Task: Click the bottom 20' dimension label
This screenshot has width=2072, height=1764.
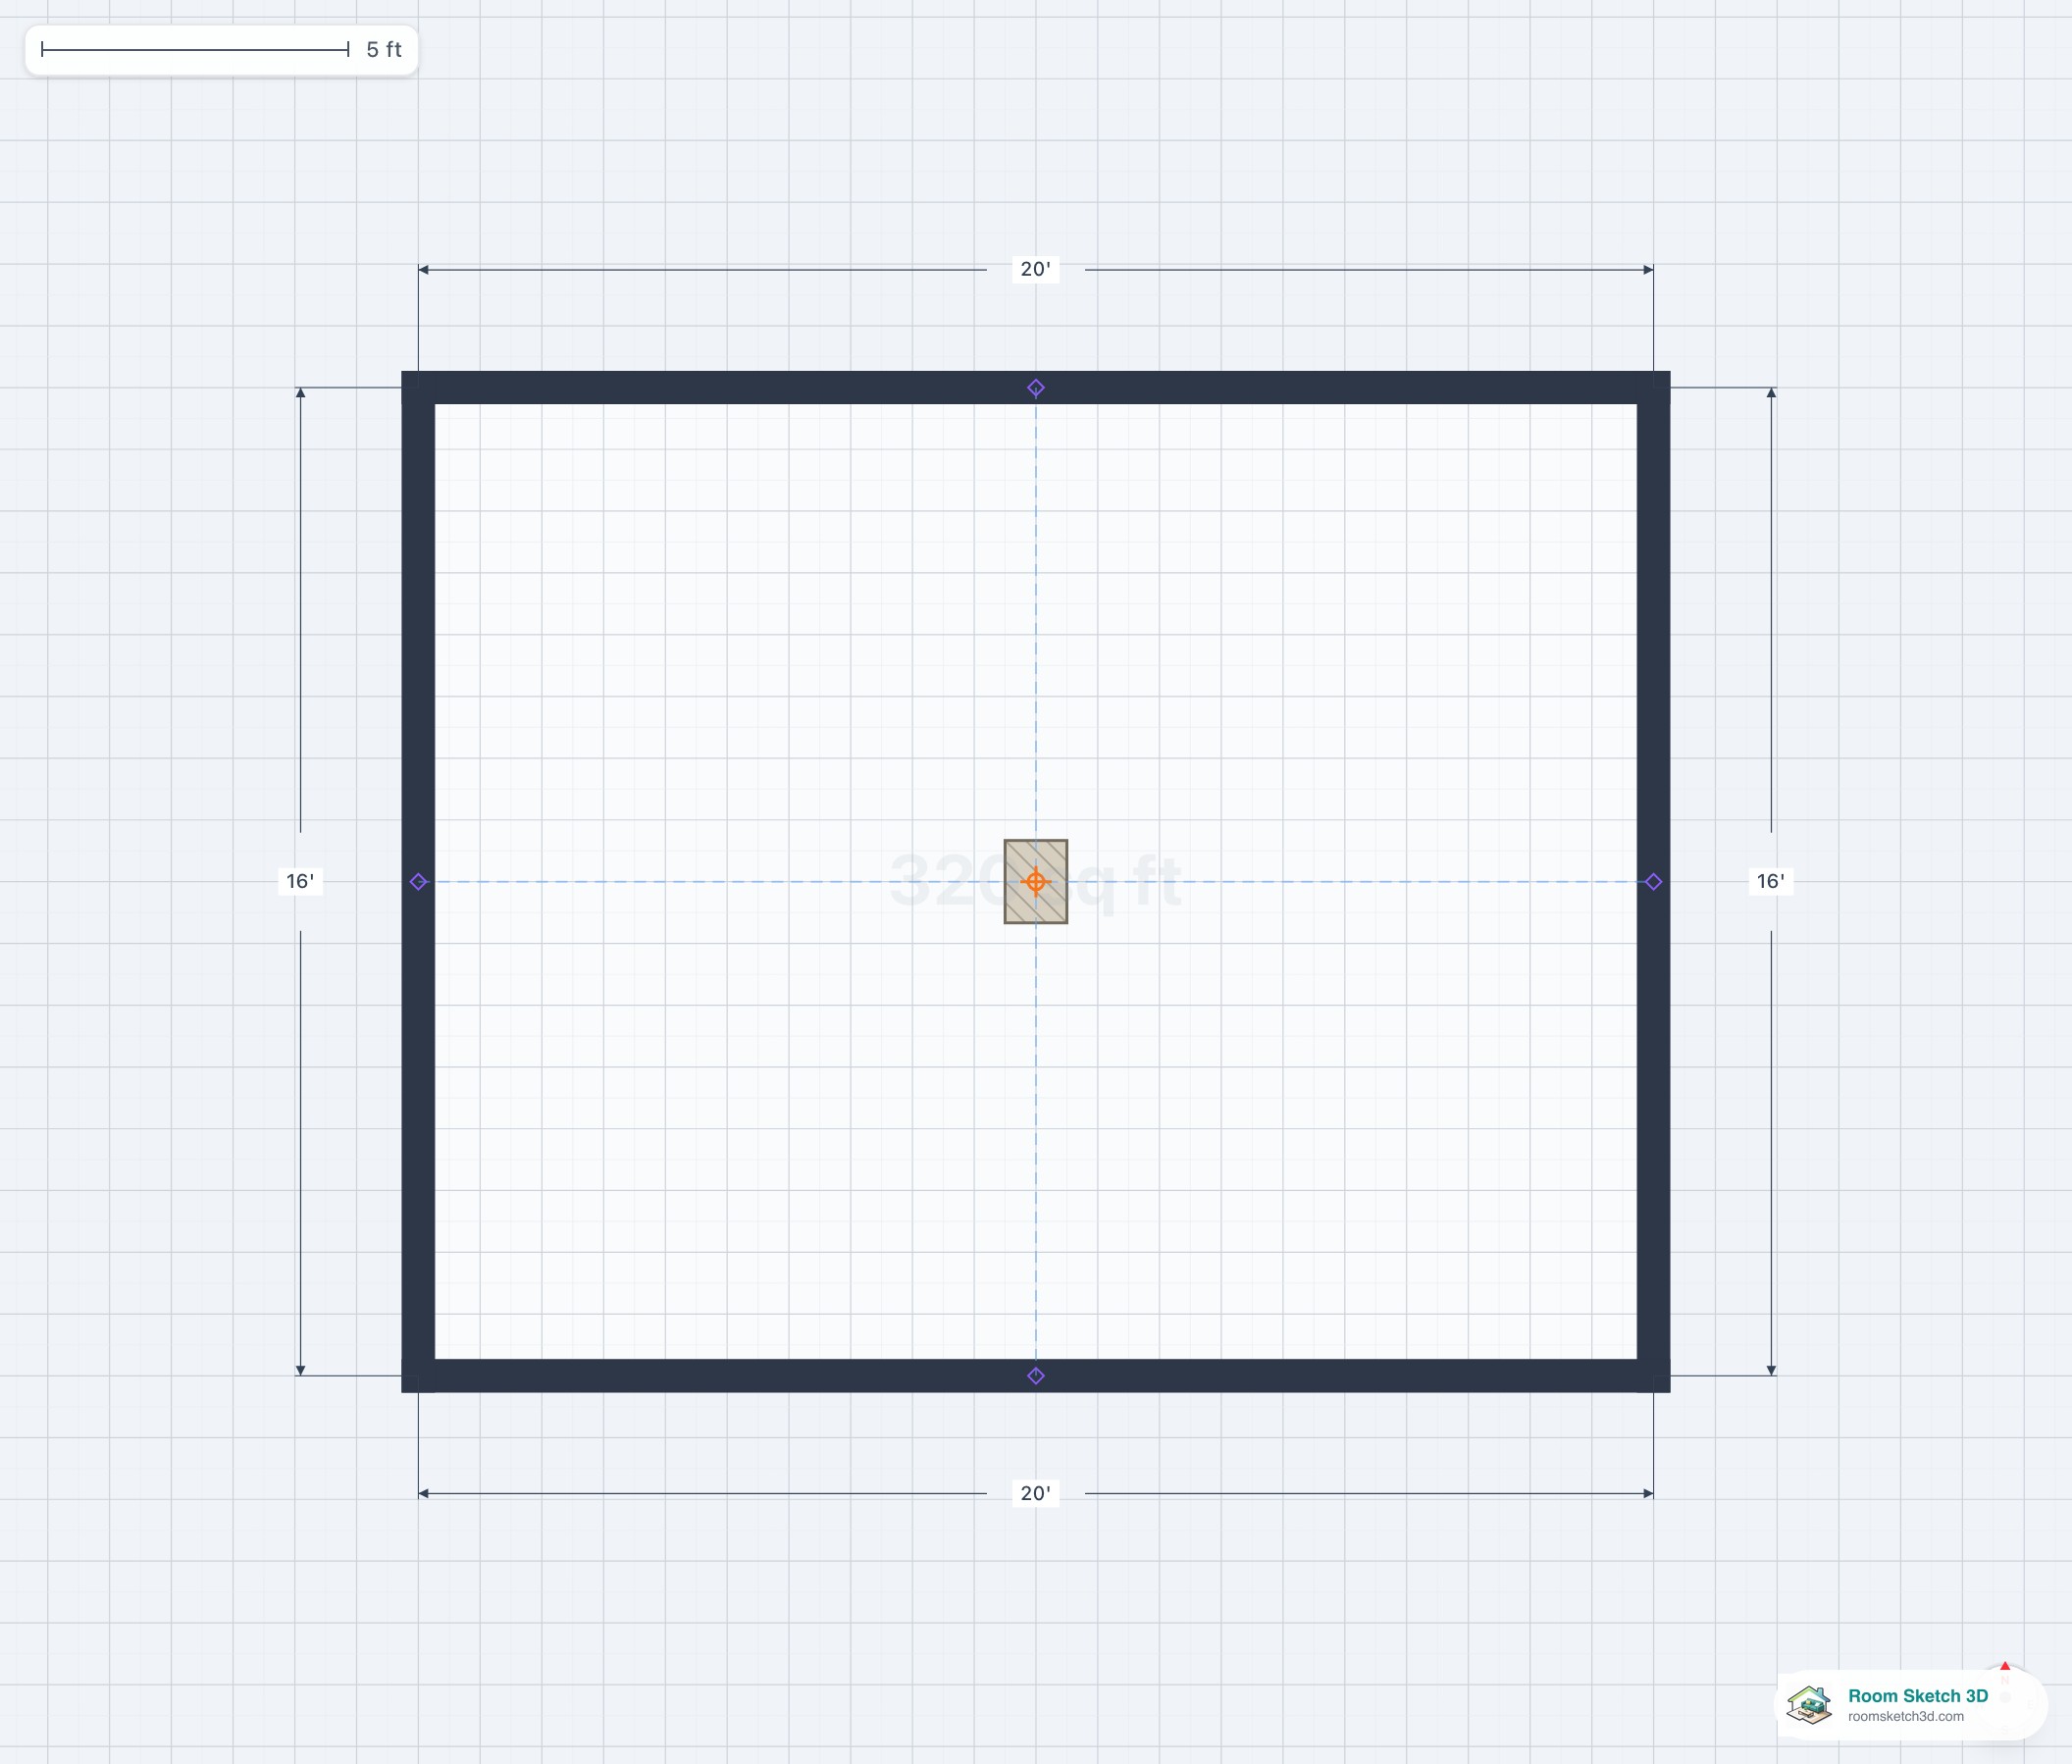Action: 1036,1493
